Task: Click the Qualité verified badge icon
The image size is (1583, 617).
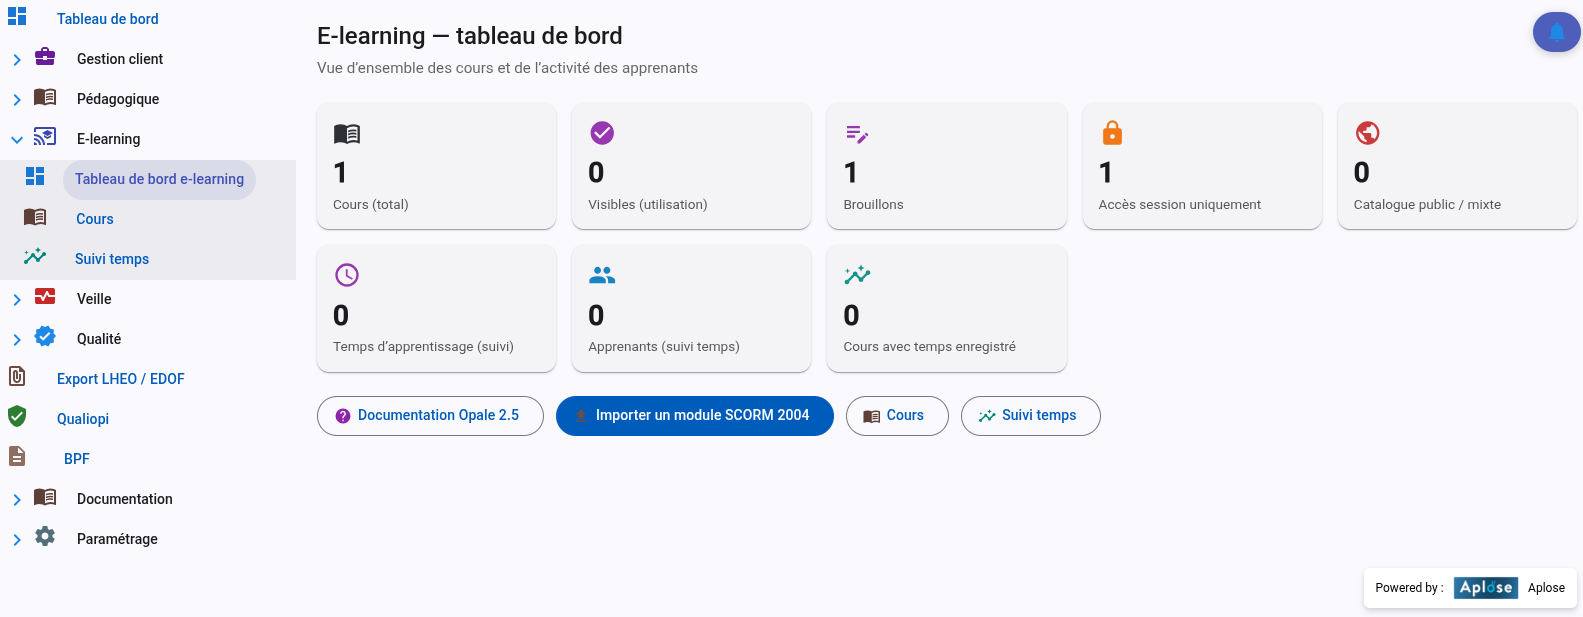Action: [45, 337]
